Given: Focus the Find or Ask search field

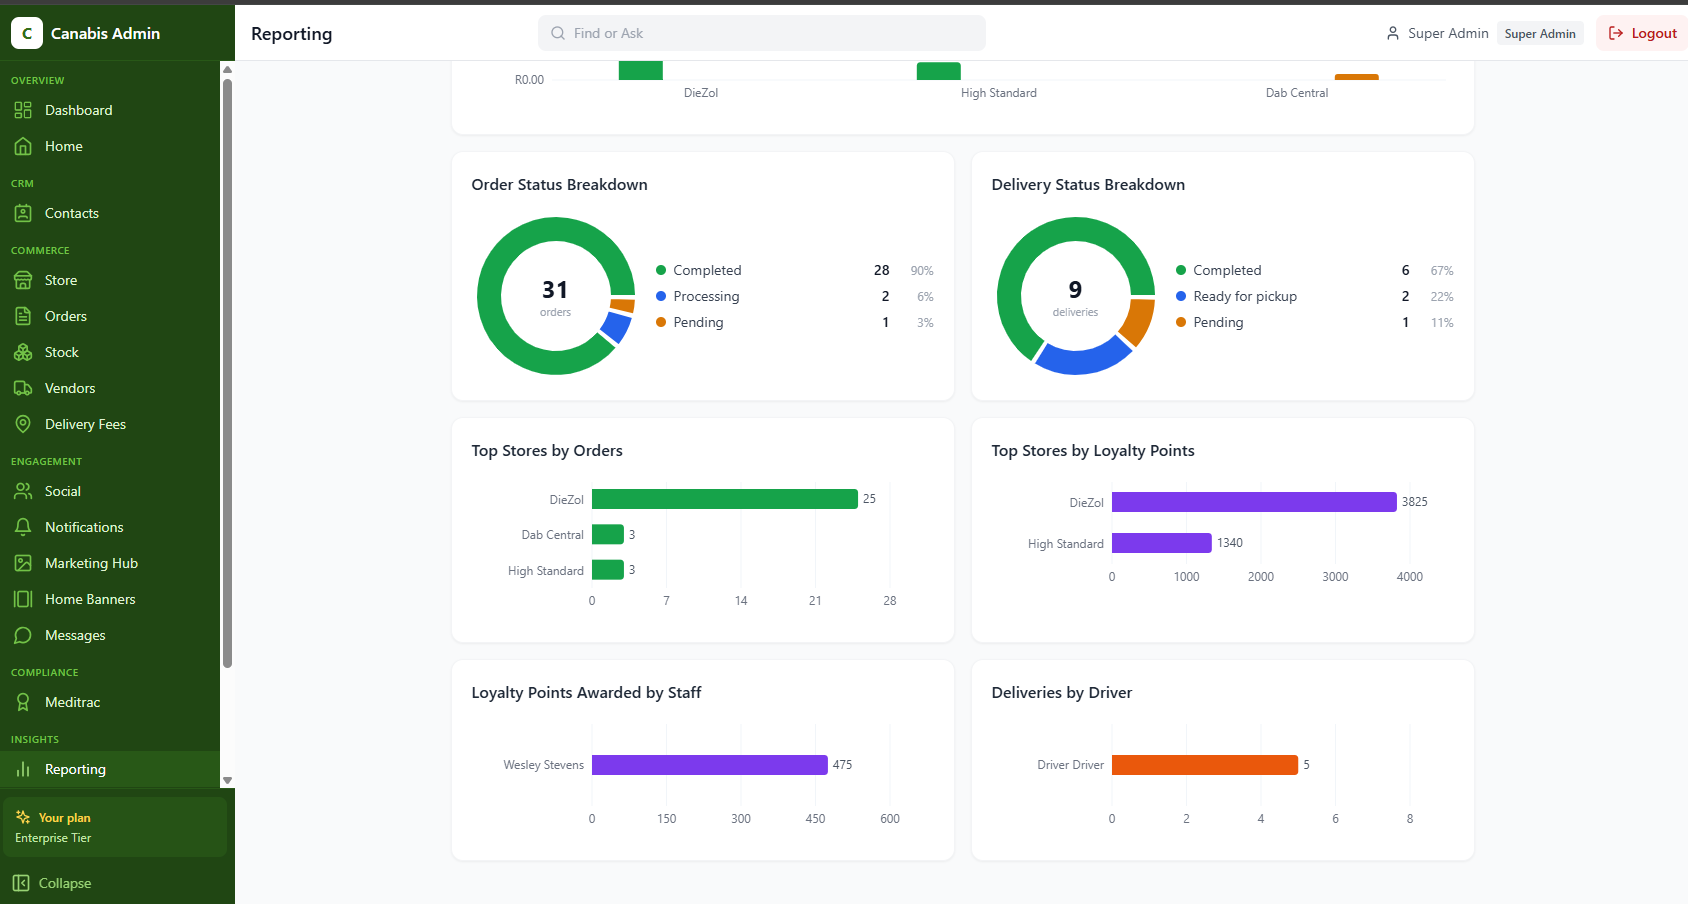Looking at the screenshot, I should (762, 33).
